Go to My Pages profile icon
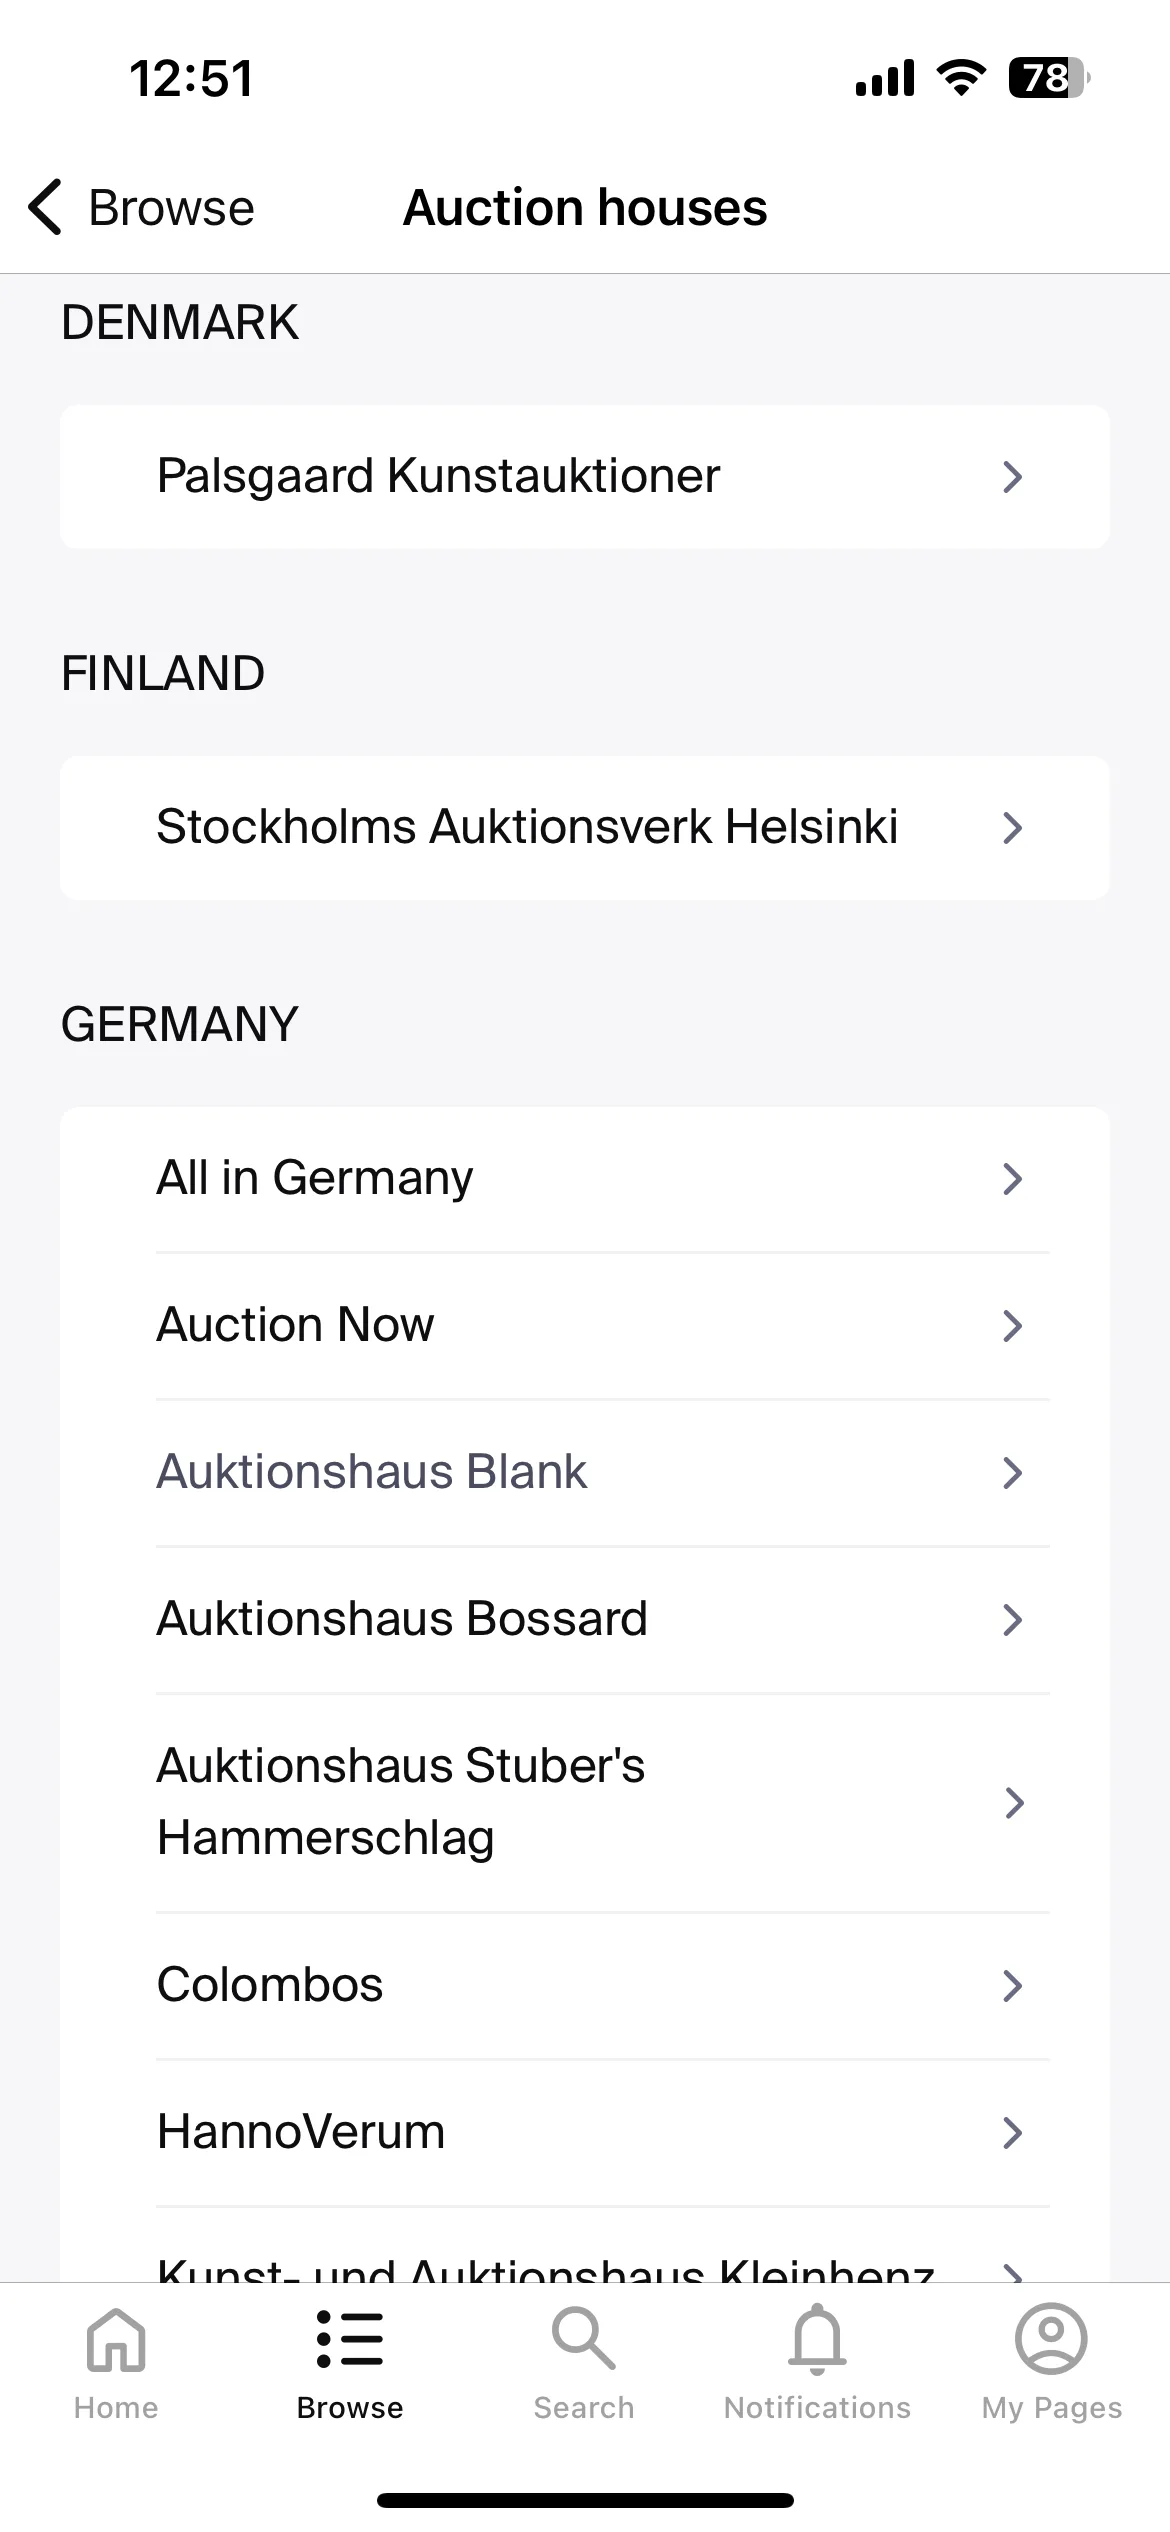This screenshot has width=1170, height=2532. [x=1051, y=2339]
